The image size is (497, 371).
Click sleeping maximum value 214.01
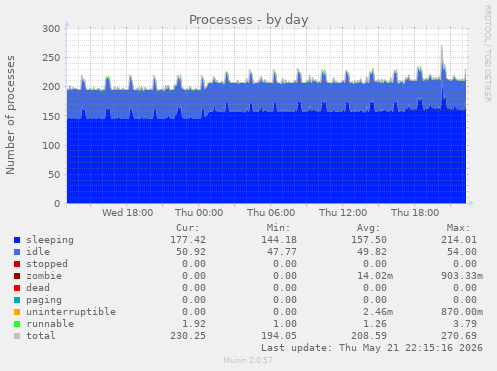[459, 240]
